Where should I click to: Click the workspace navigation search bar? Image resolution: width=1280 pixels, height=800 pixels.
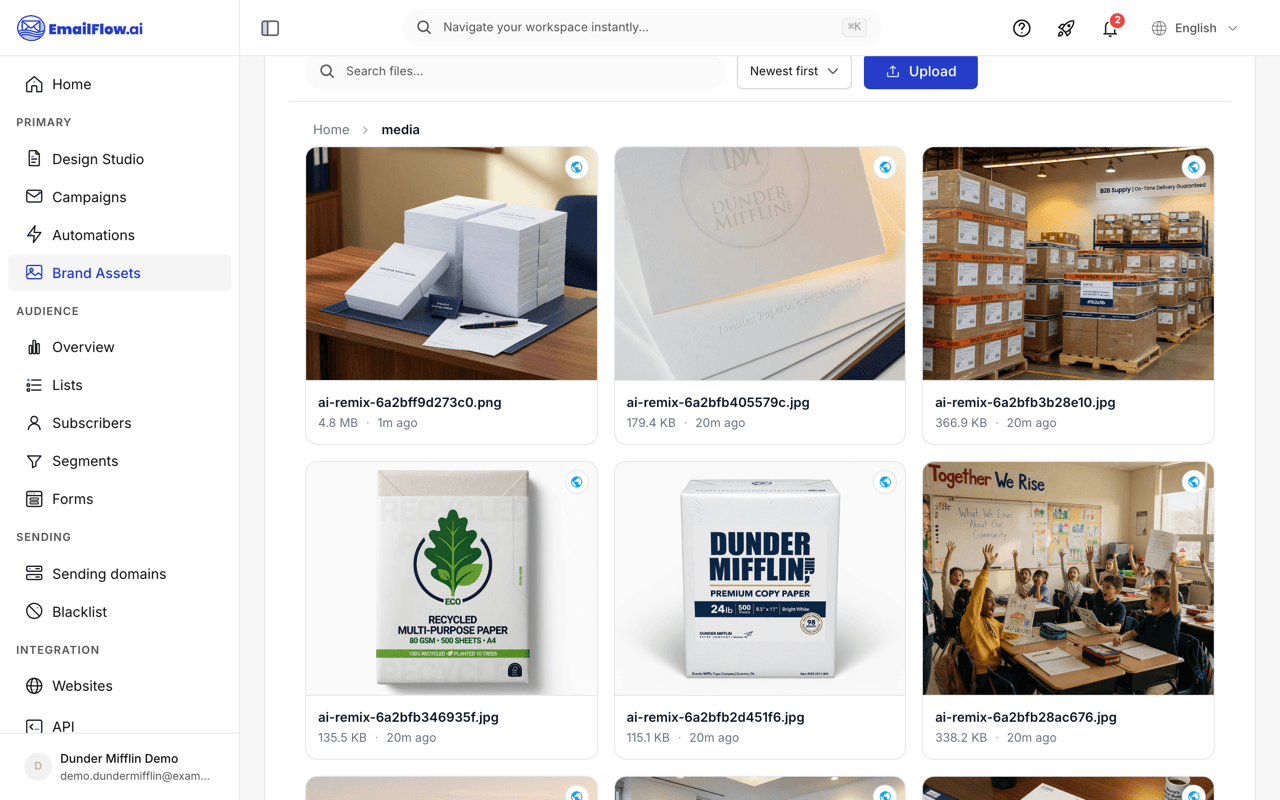(x=641, y=27)
